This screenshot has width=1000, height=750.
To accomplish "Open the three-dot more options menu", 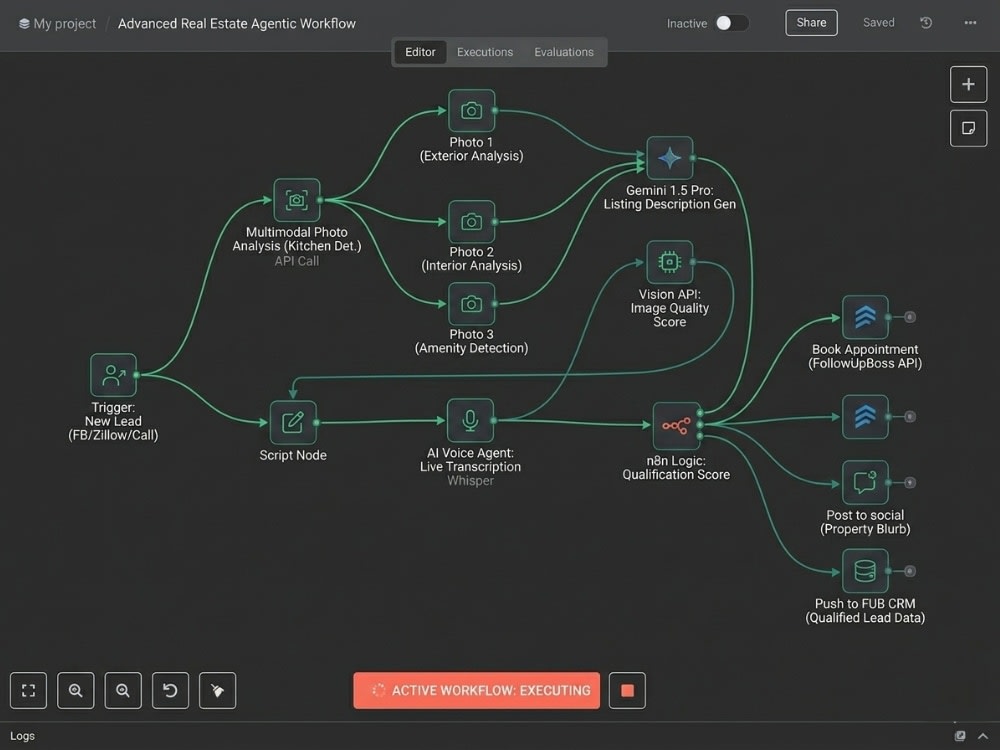I will click(x=971, y=23).
